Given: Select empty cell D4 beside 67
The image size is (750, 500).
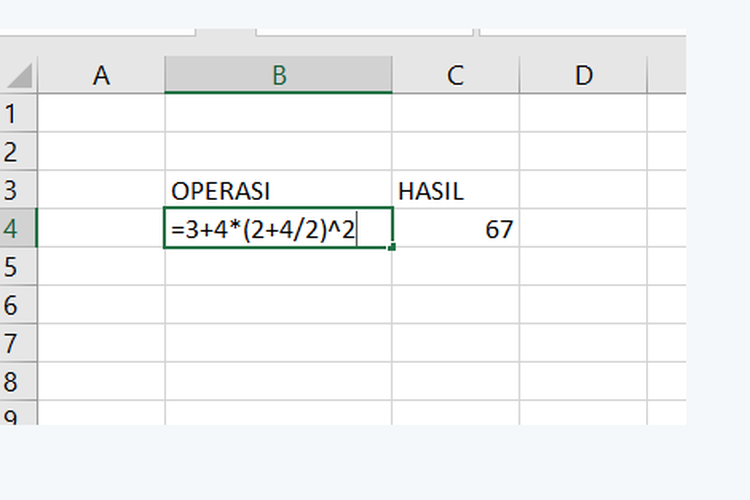Looking at the screenshot, I should click(583, 229).
